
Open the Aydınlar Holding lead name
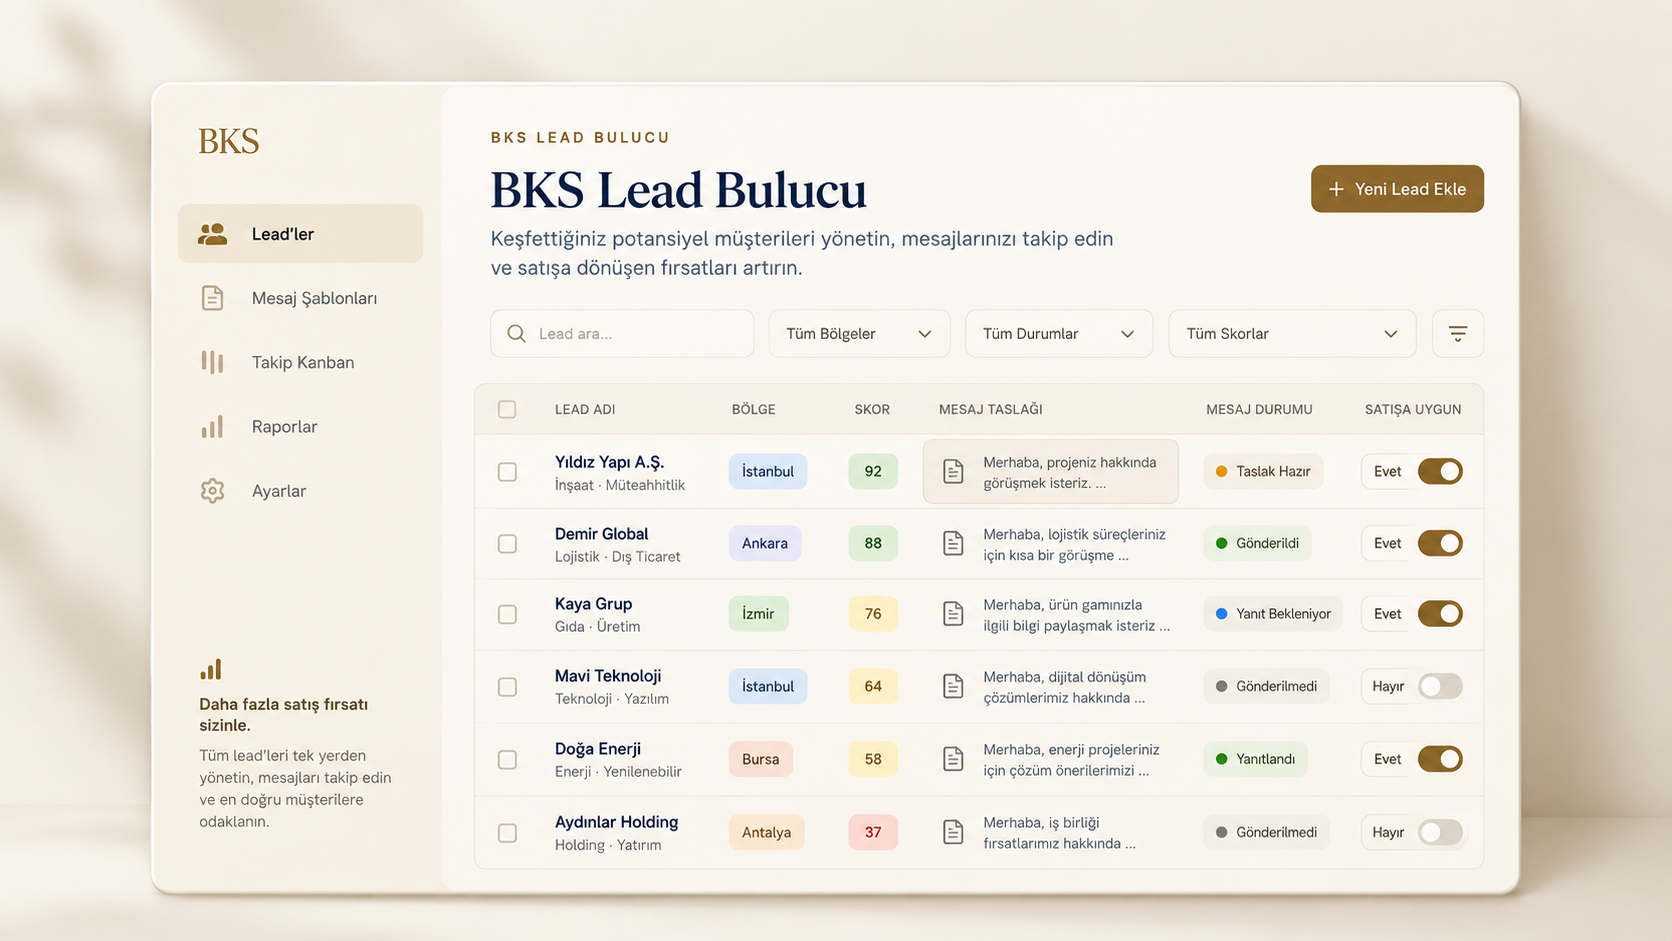click(x=616, y=822)
